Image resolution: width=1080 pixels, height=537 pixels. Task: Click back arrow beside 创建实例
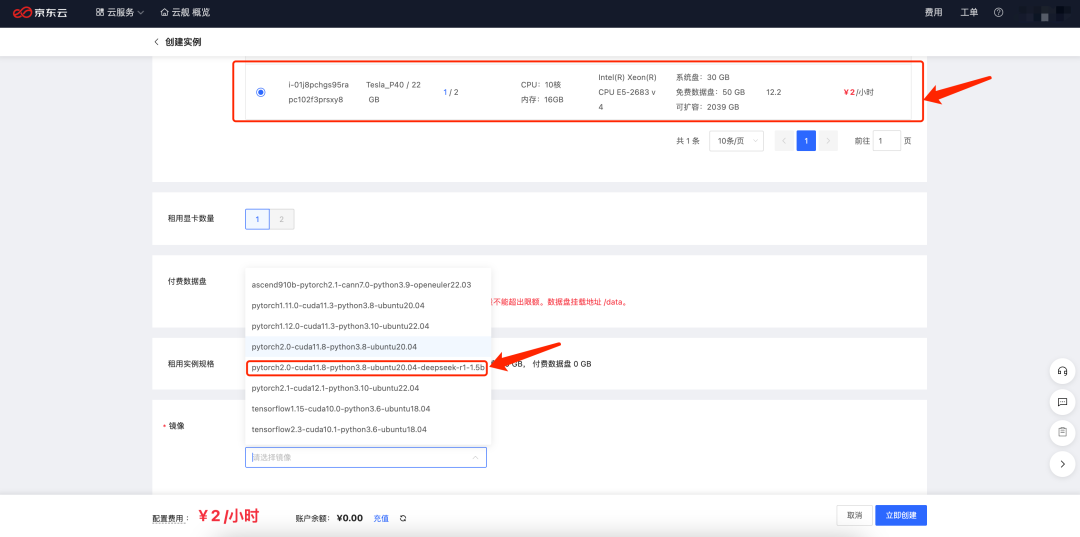(x=156, y=42)
